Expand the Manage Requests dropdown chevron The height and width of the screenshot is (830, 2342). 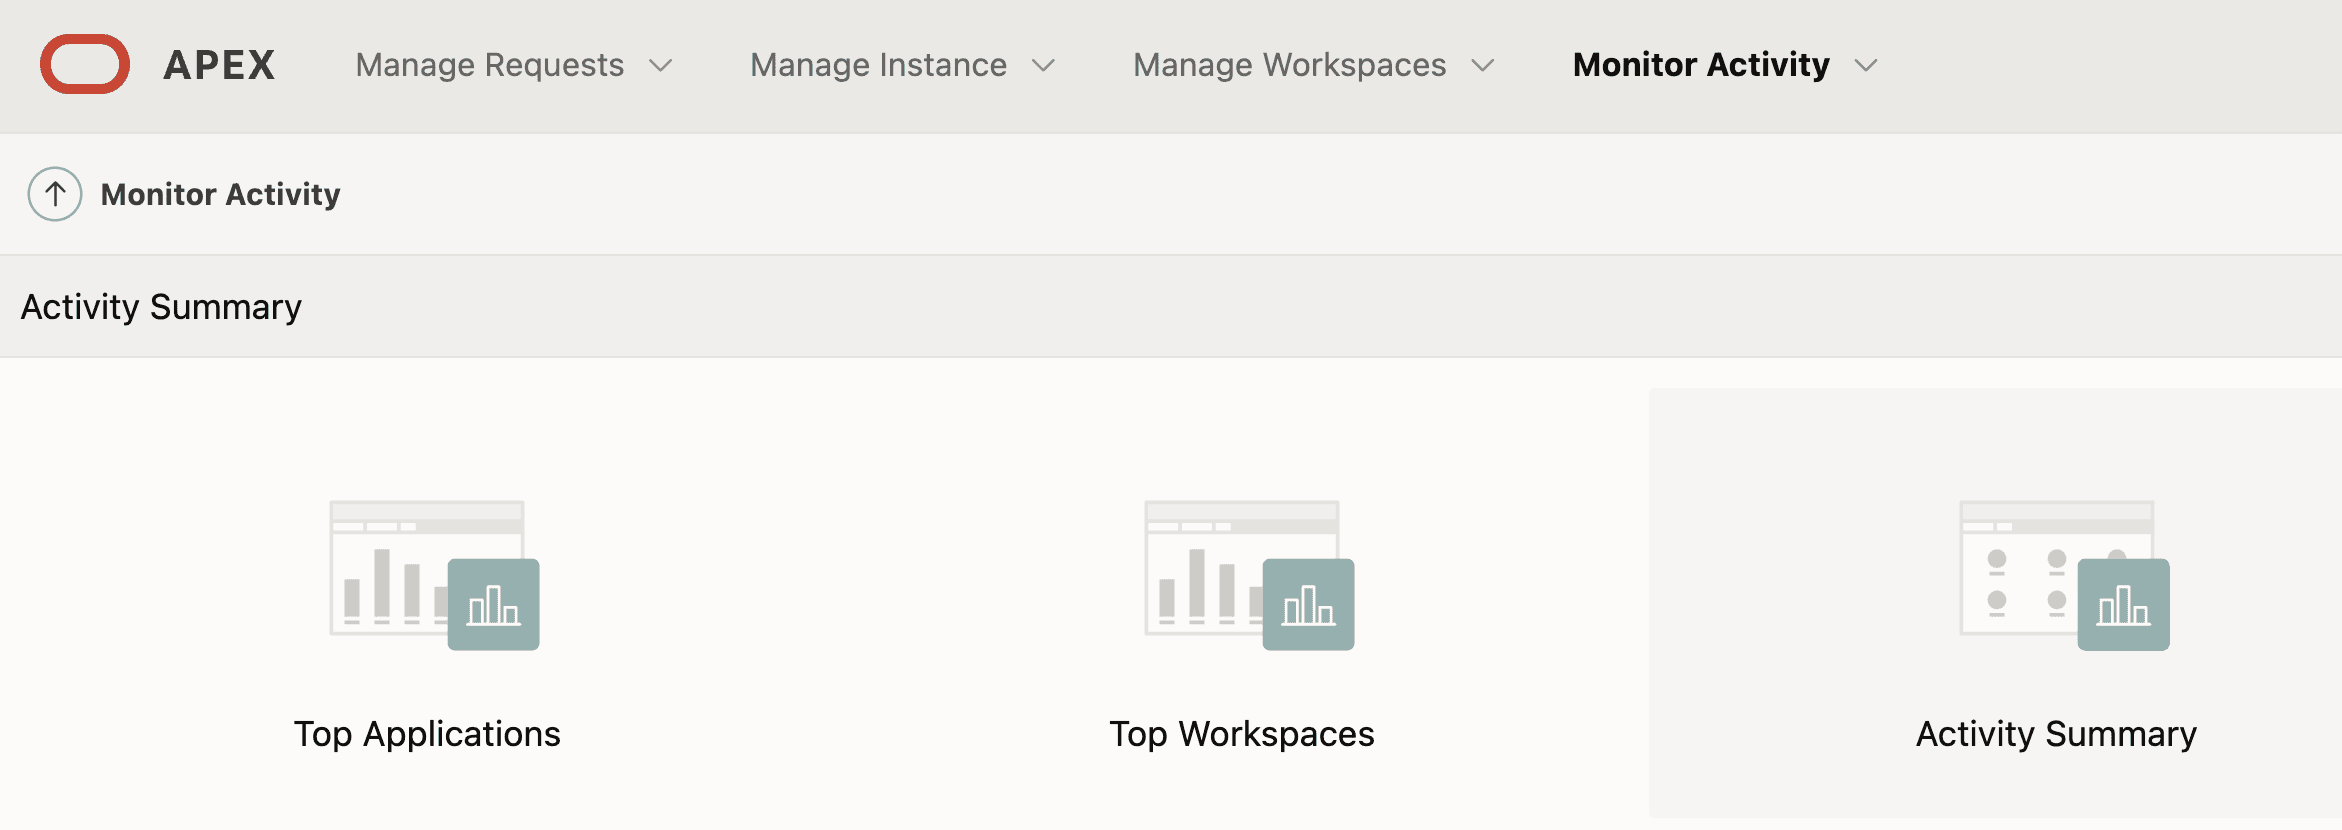[661, 66]
